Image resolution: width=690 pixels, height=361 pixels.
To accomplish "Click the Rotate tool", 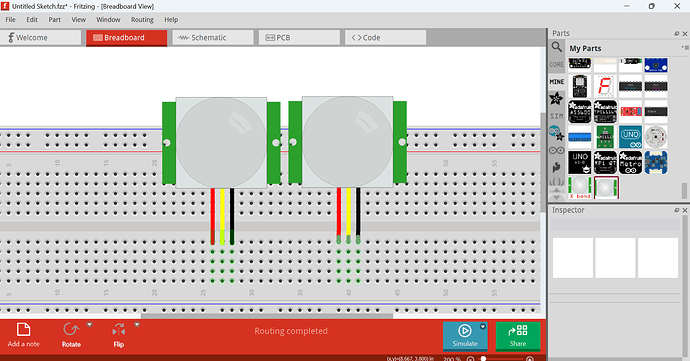I will 71,335.
